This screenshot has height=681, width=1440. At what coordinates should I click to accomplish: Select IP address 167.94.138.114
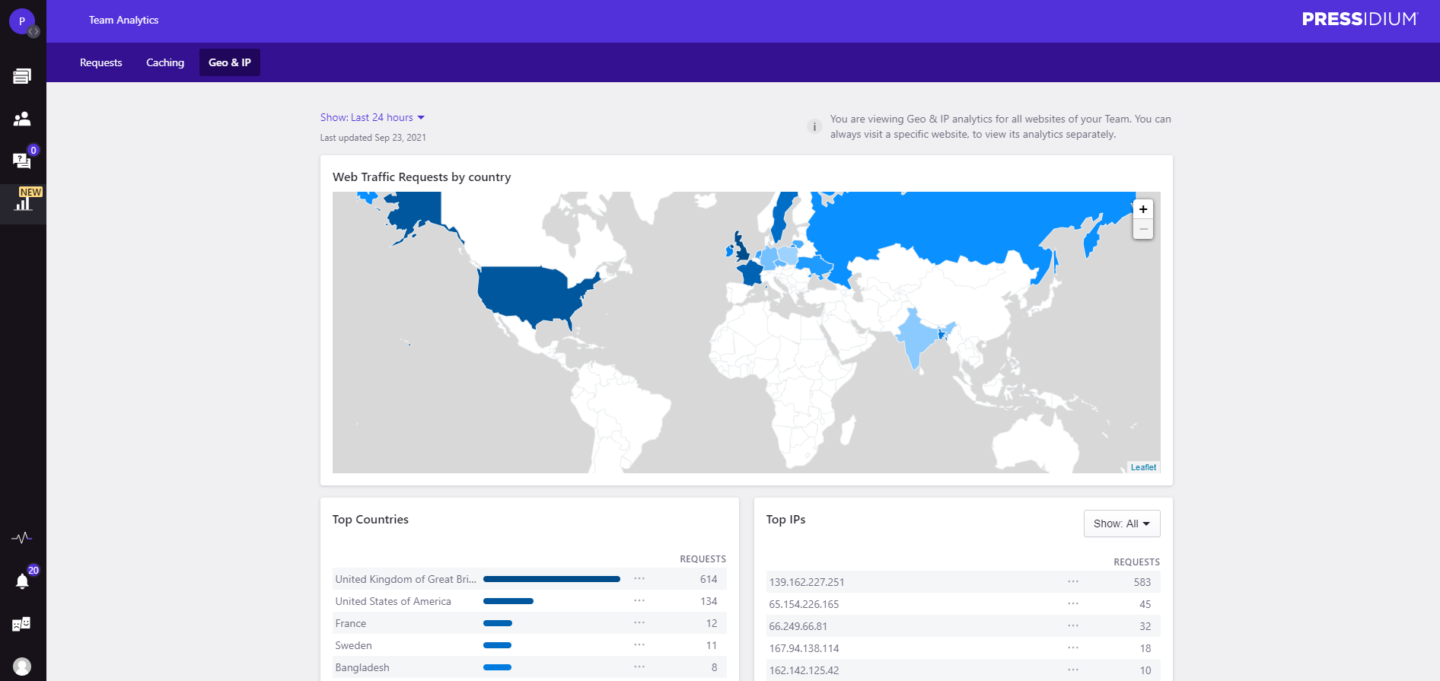point(803,648)
